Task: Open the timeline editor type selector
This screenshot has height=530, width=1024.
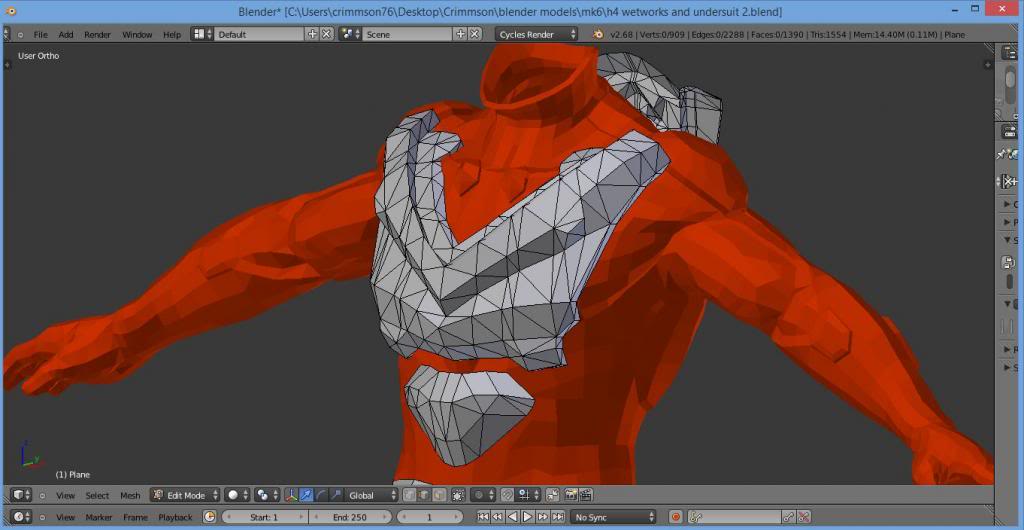Action: tap(22, 517)
